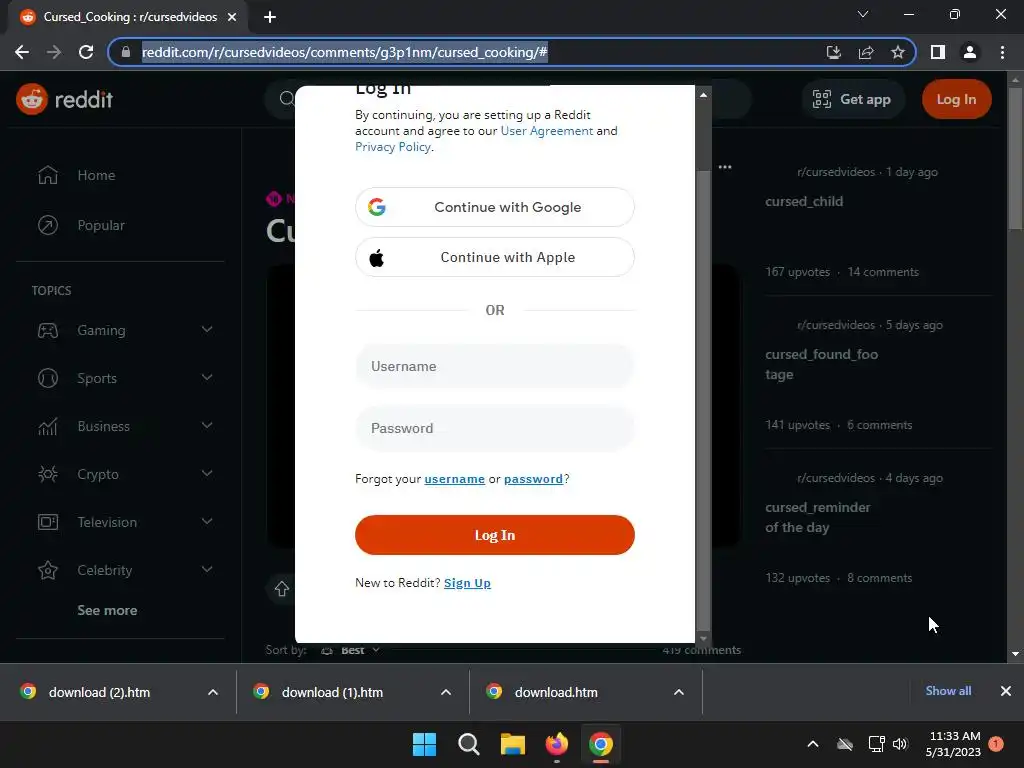Click Log In button in page header

pyautogui.click(x=956, y=99)
